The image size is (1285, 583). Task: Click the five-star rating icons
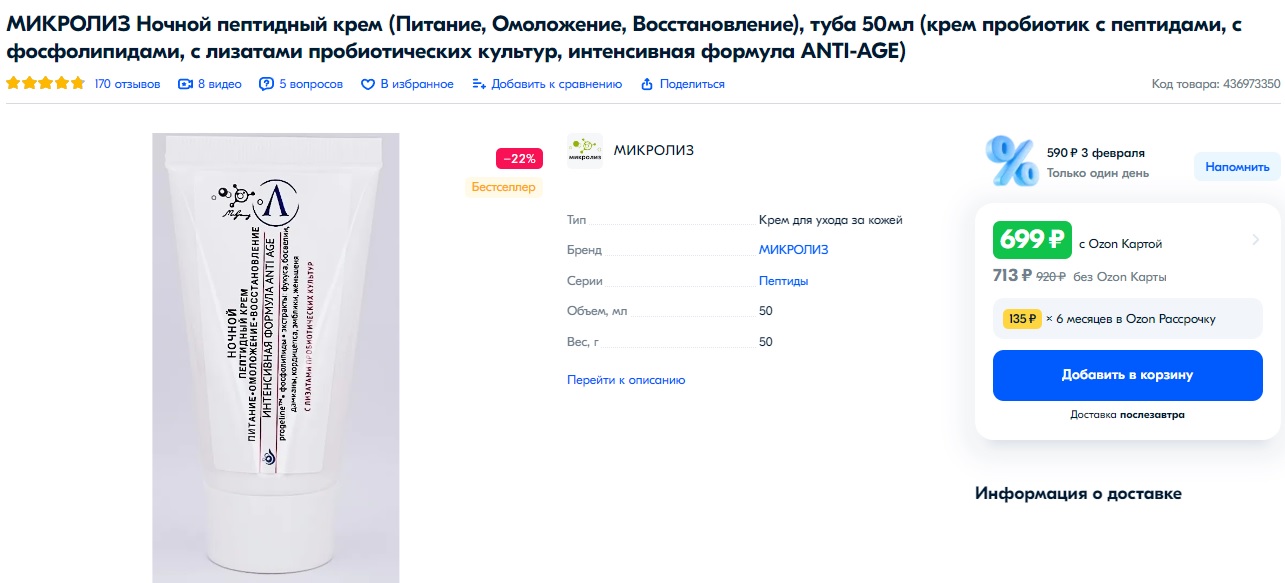pyautogui.click(x=45, y=84)
